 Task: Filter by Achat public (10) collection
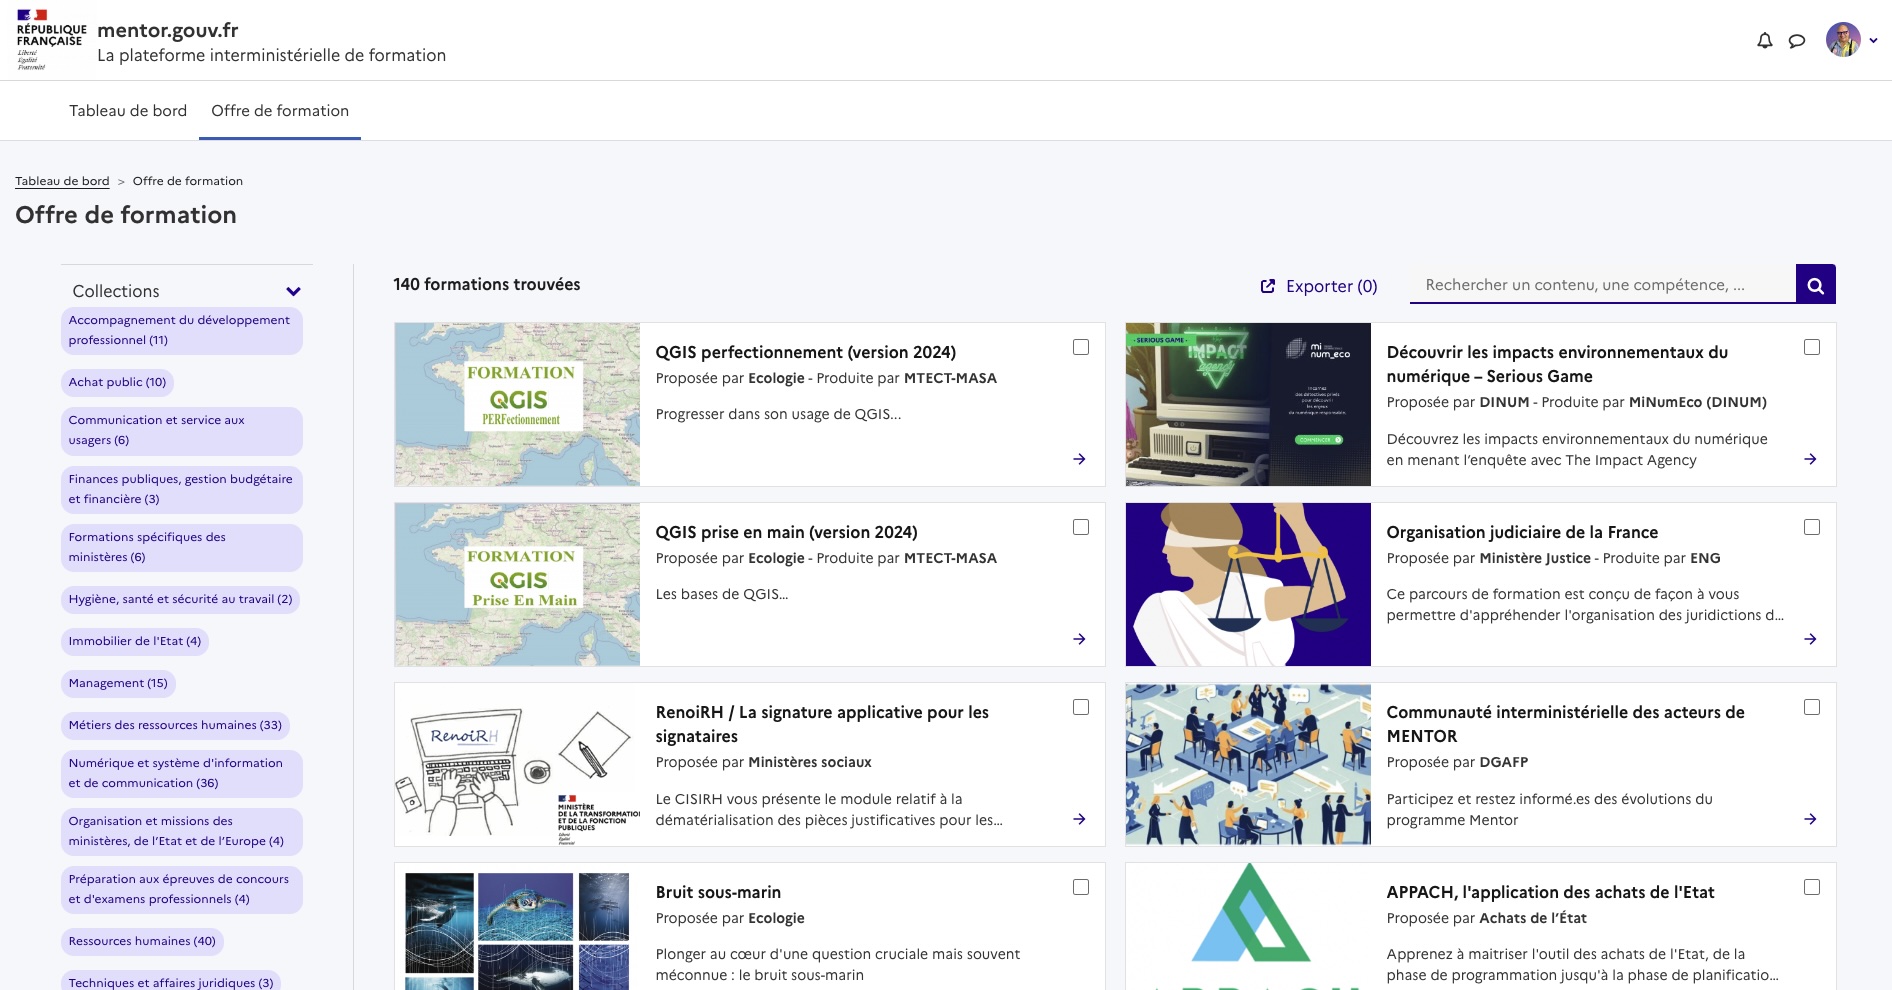(x=118, y=382)
